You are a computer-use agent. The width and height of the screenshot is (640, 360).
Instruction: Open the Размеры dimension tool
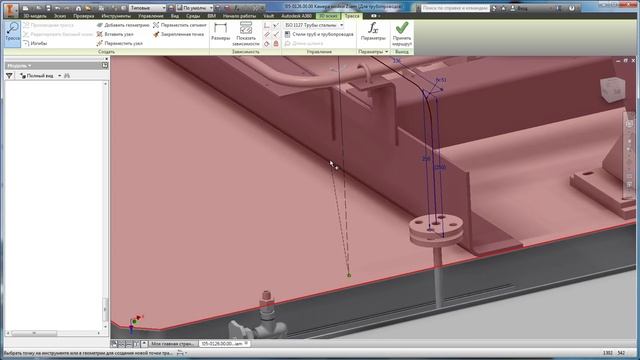point(220,32)
